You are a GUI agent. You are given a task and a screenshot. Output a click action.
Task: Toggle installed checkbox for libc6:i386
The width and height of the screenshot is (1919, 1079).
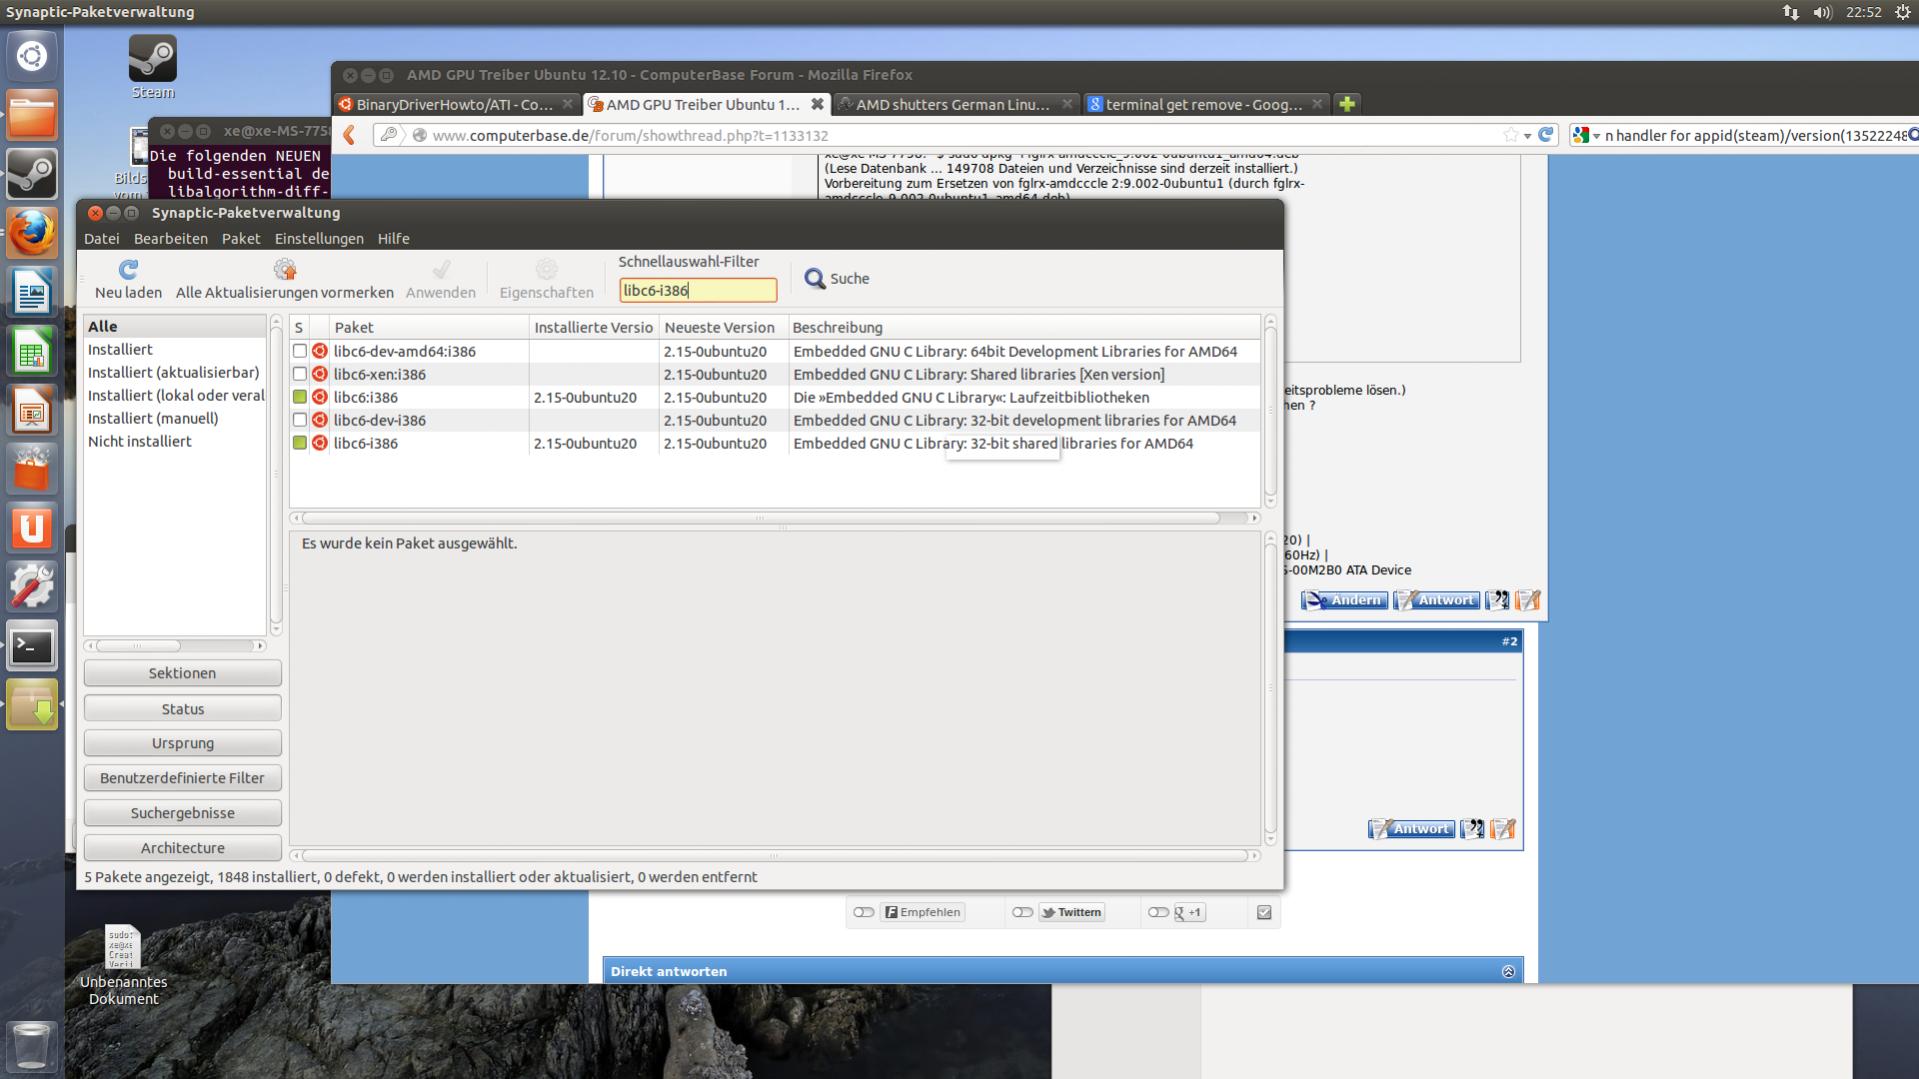tap(299, 397)
